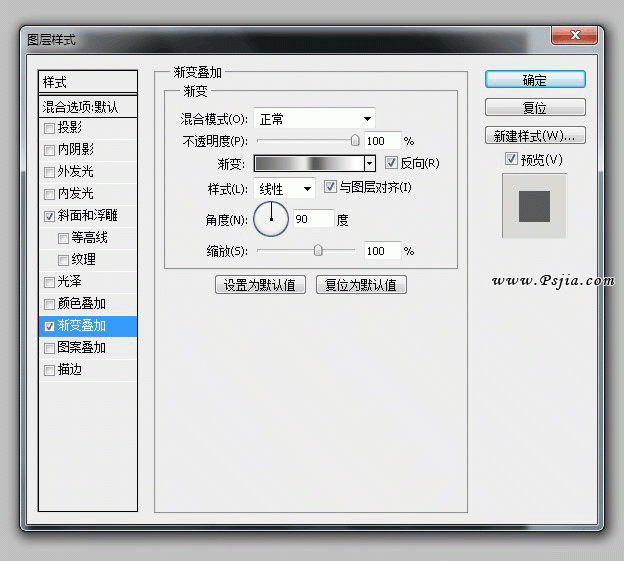This screenshot has width=624, height=561.
Task: Click the angle dial control
Action: coord(271,218)
